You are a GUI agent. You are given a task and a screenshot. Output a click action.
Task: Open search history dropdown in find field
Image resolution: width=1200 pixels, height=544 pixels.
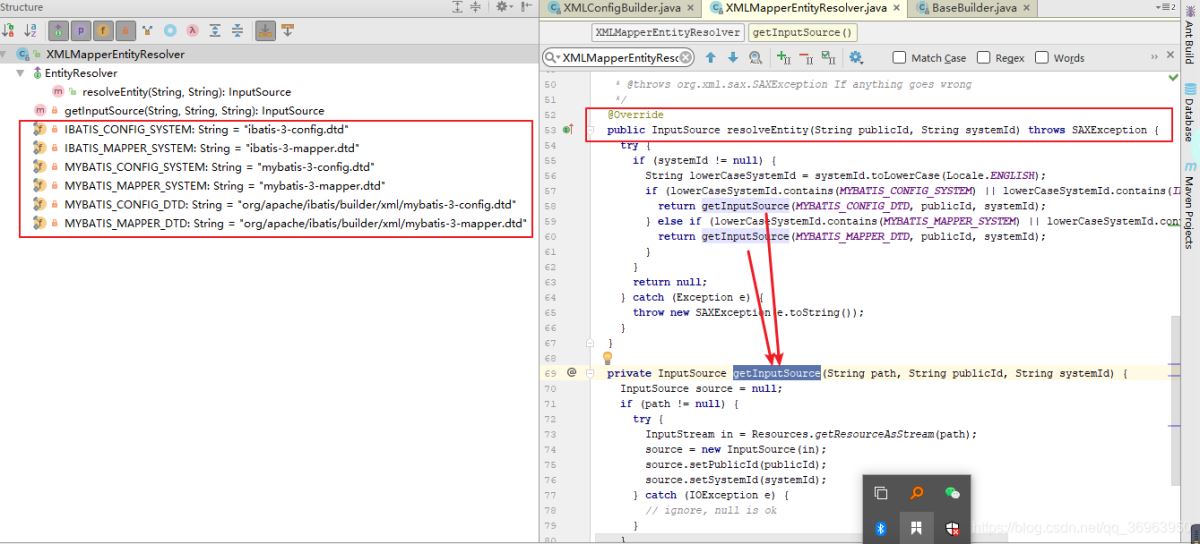pos(552,58)
